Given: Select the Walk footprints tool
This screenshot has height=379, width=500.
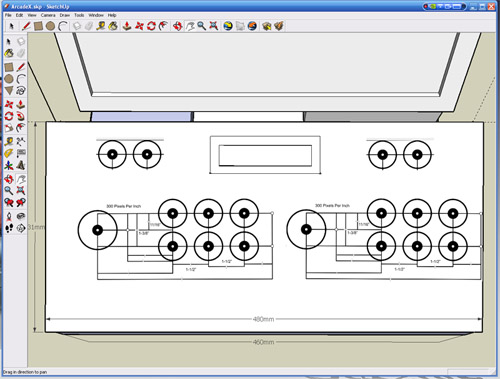Looking at the screenshot, I should click(9, 228).
